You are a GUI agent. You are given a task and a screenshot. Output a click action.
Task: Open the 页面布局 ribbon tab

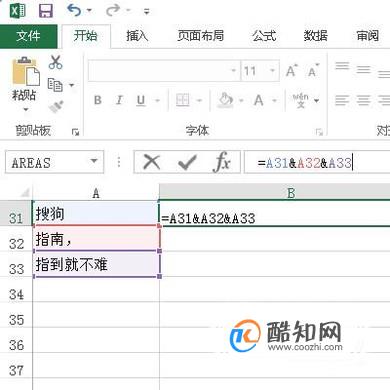[x=200, y=36]
